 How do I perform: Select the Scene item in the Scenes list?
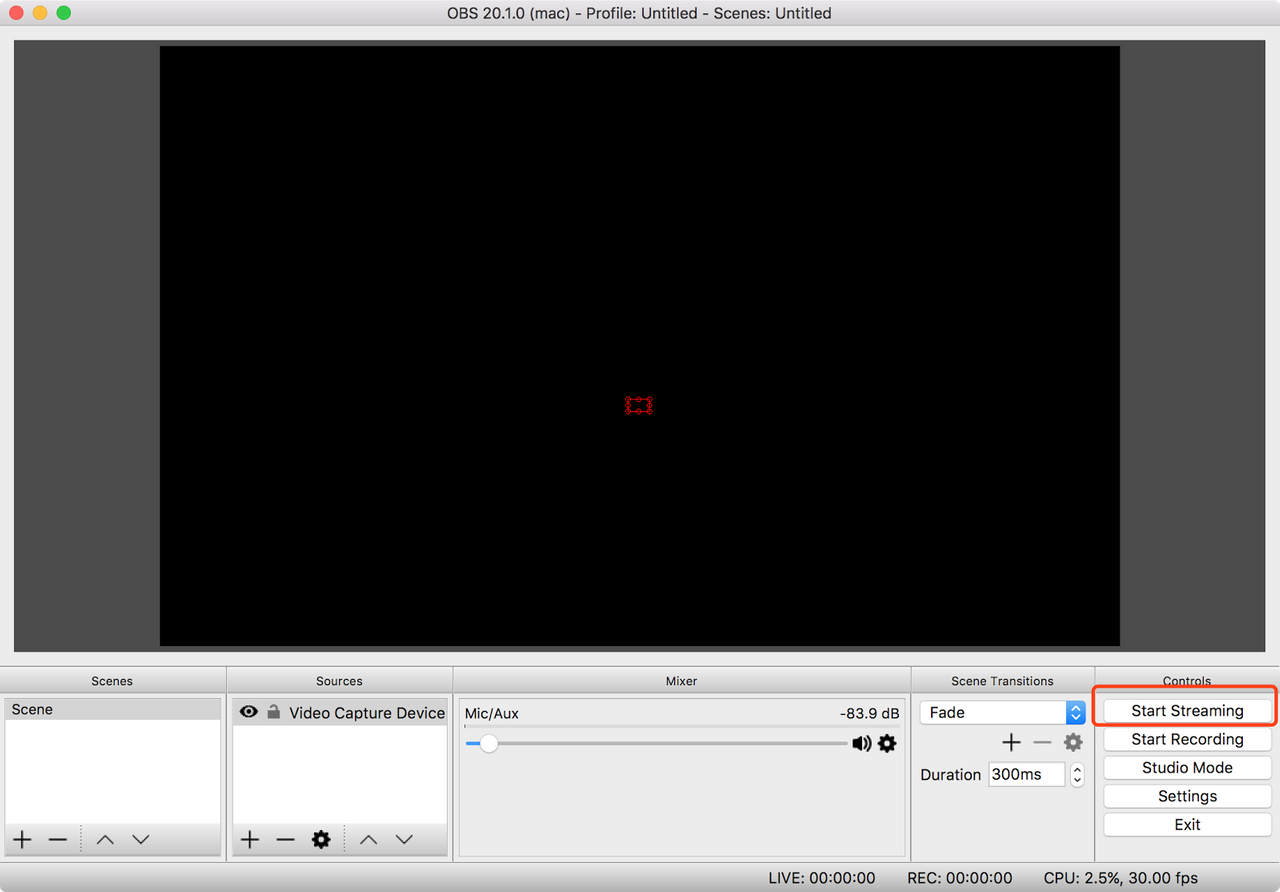click(112, 709)
